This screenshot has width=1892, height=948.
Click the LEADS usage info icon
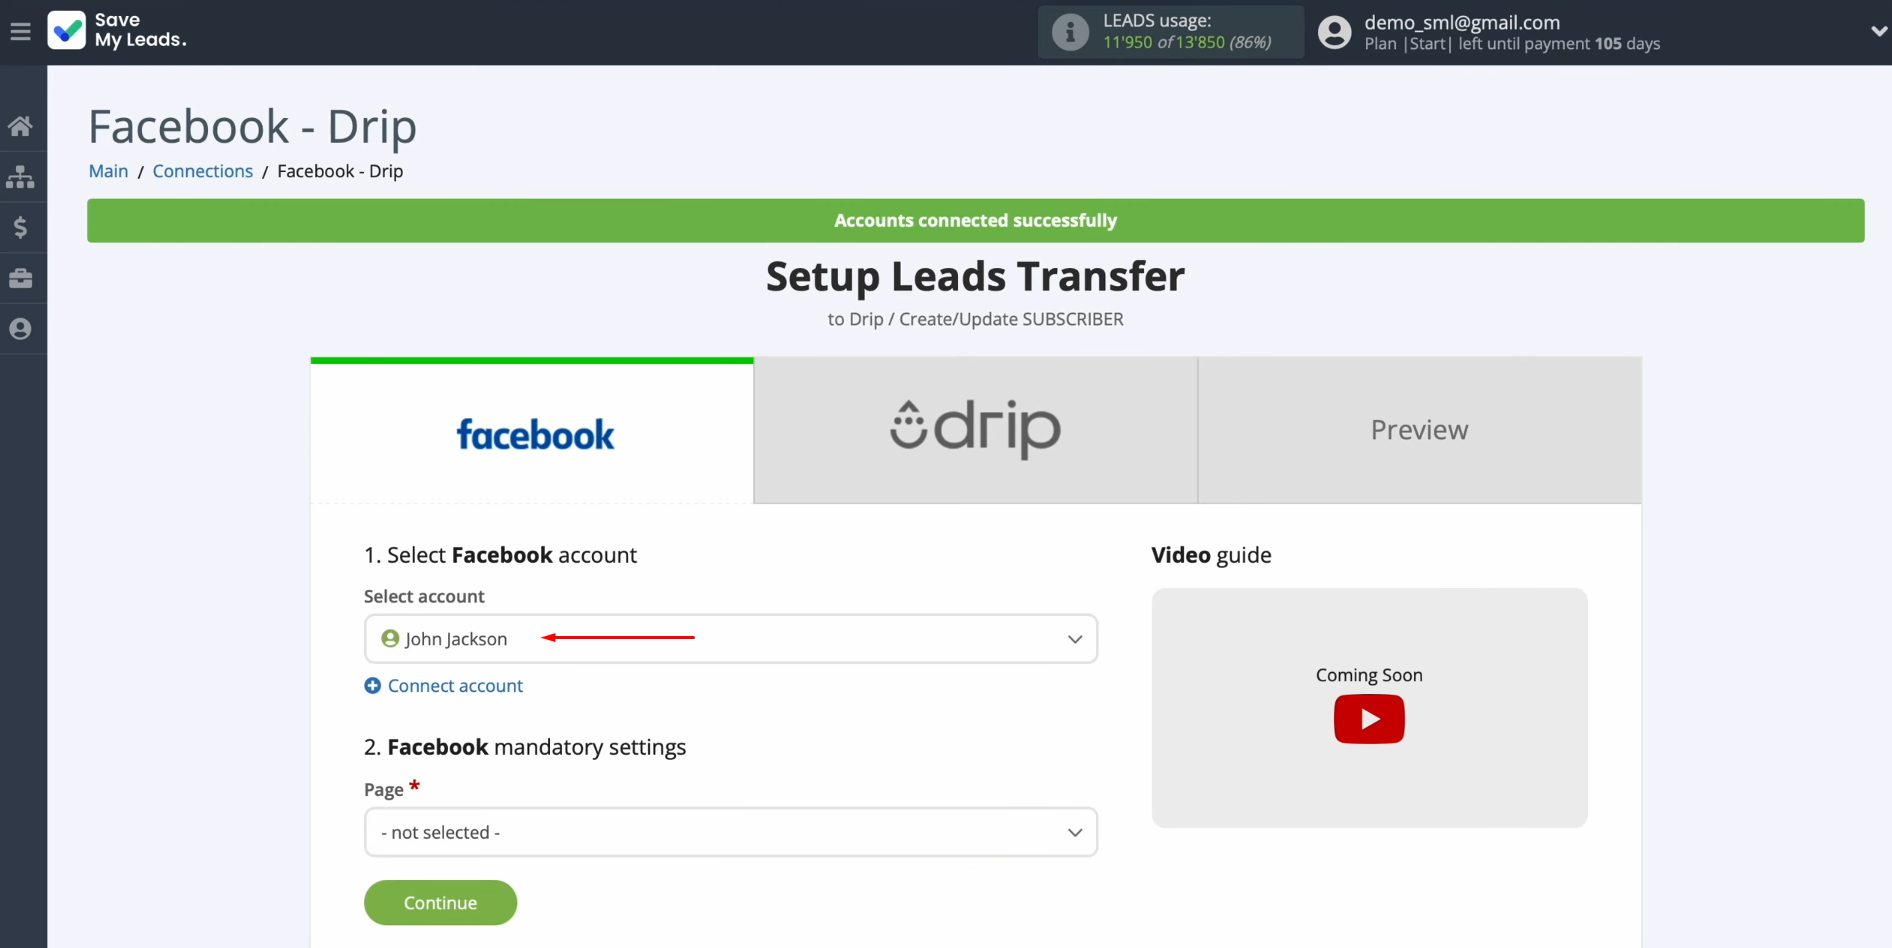(x=1070, y=32)
